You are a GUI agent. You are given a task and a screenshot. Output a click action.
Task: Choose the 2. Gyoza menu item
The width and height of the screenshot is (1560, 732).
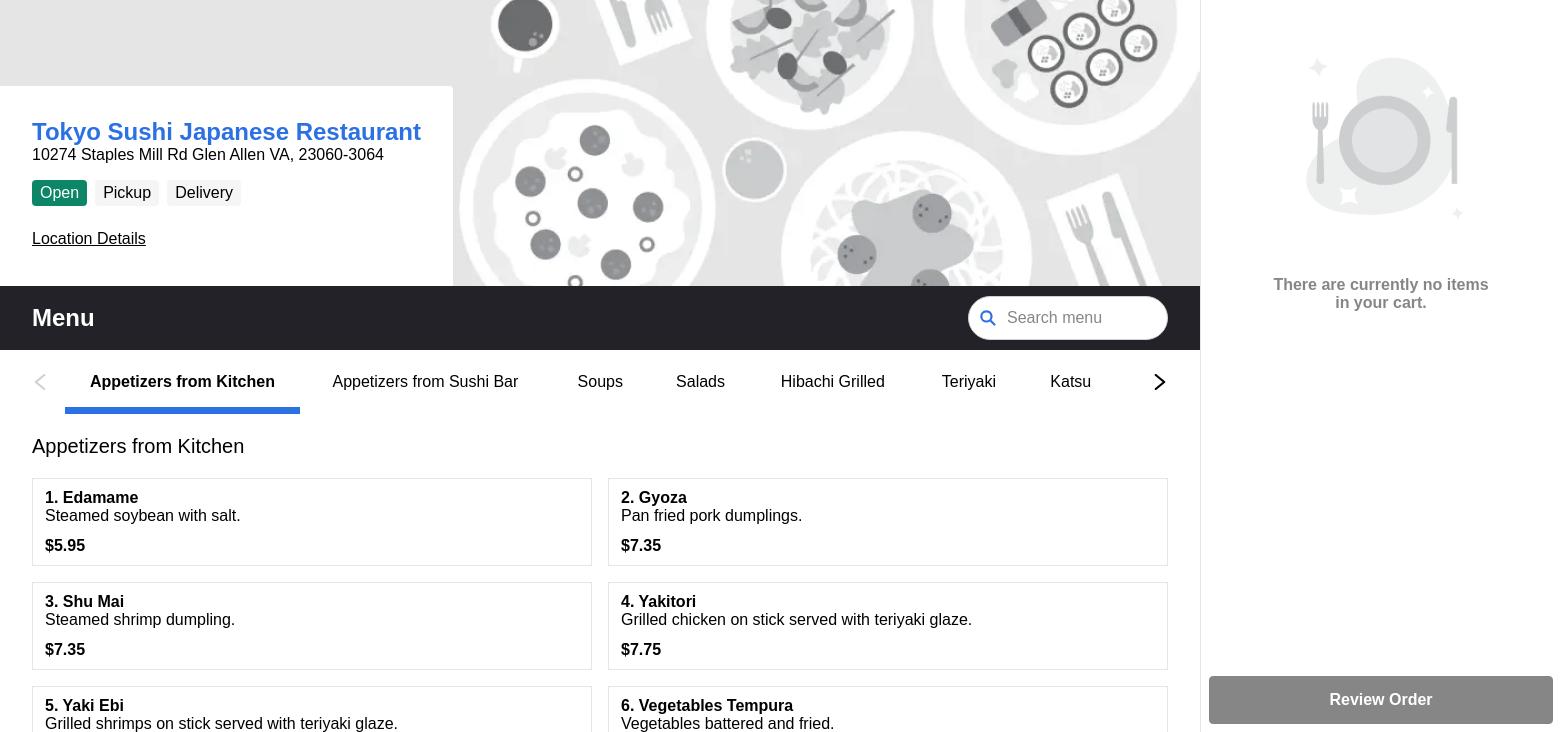point(888,522)
